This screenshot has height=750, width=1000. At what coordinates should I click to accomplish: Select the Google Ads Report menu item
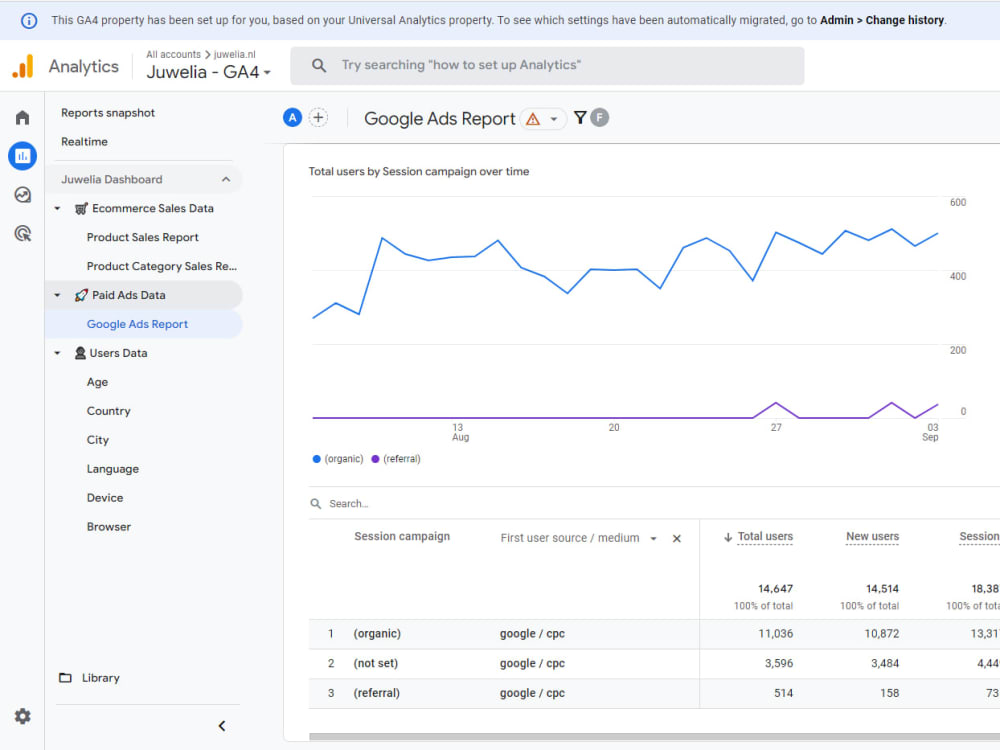pos(137,324)
